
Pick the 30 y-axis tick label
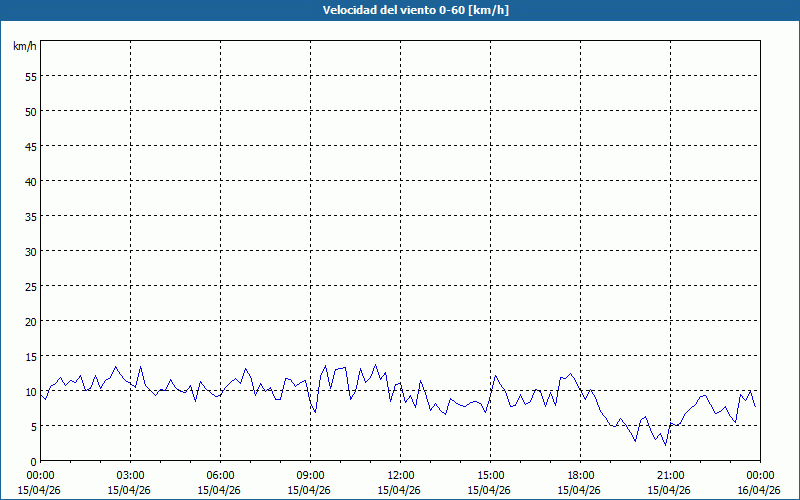pyautogui.click(x=30, y=251)
